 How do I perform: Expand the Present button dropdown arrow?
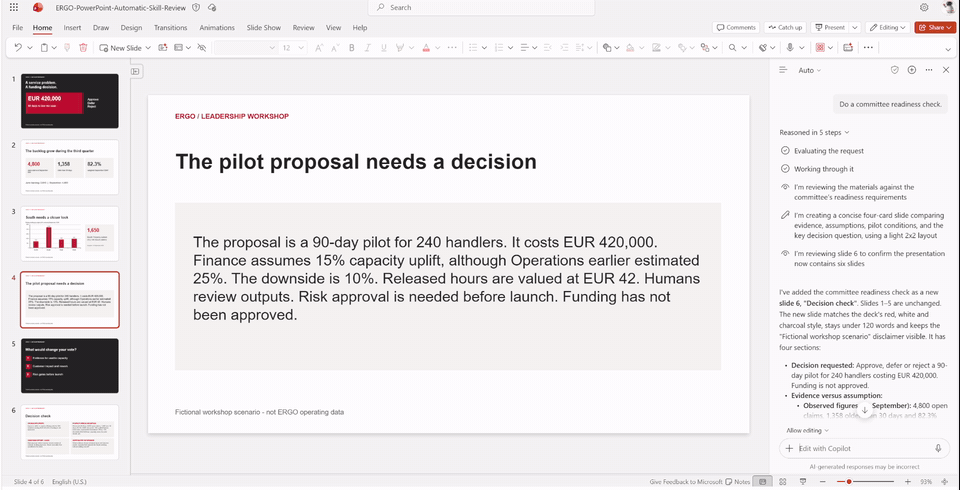click(855, 28)
